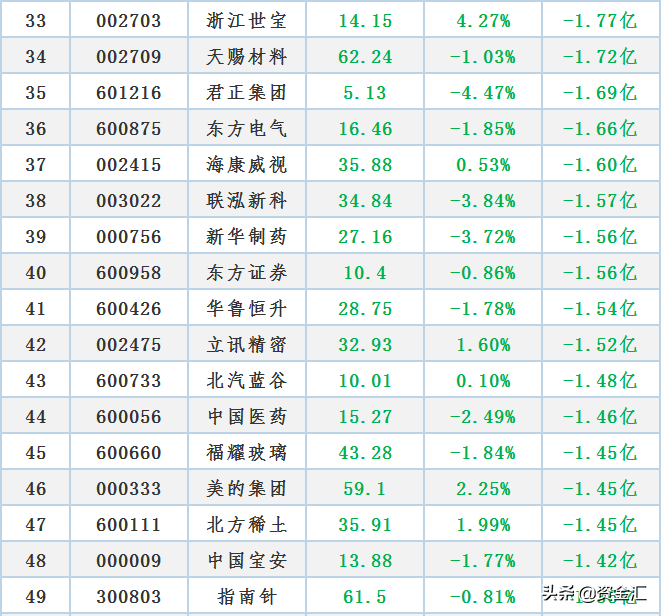Select stock code 002703
This screenshot has width=661, height=616.
(x=129, y=21)
